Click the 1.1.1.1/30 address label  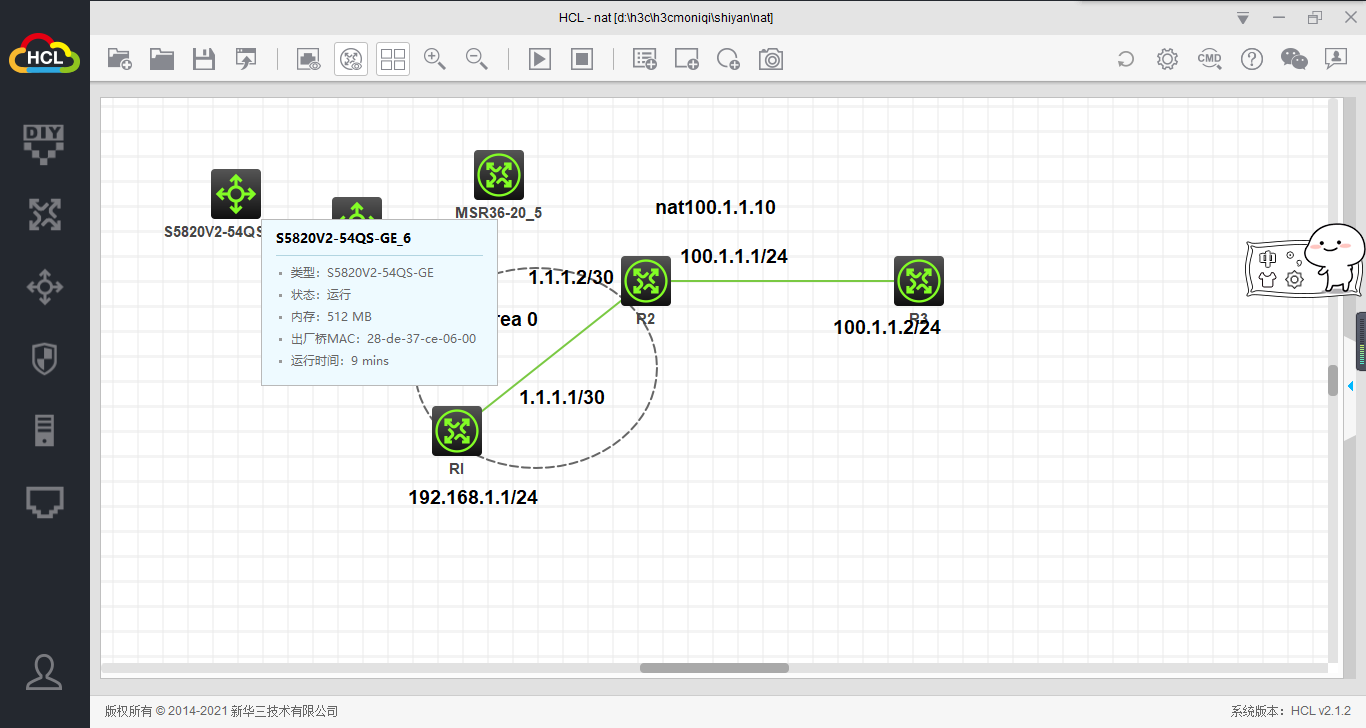coord(562,397)
